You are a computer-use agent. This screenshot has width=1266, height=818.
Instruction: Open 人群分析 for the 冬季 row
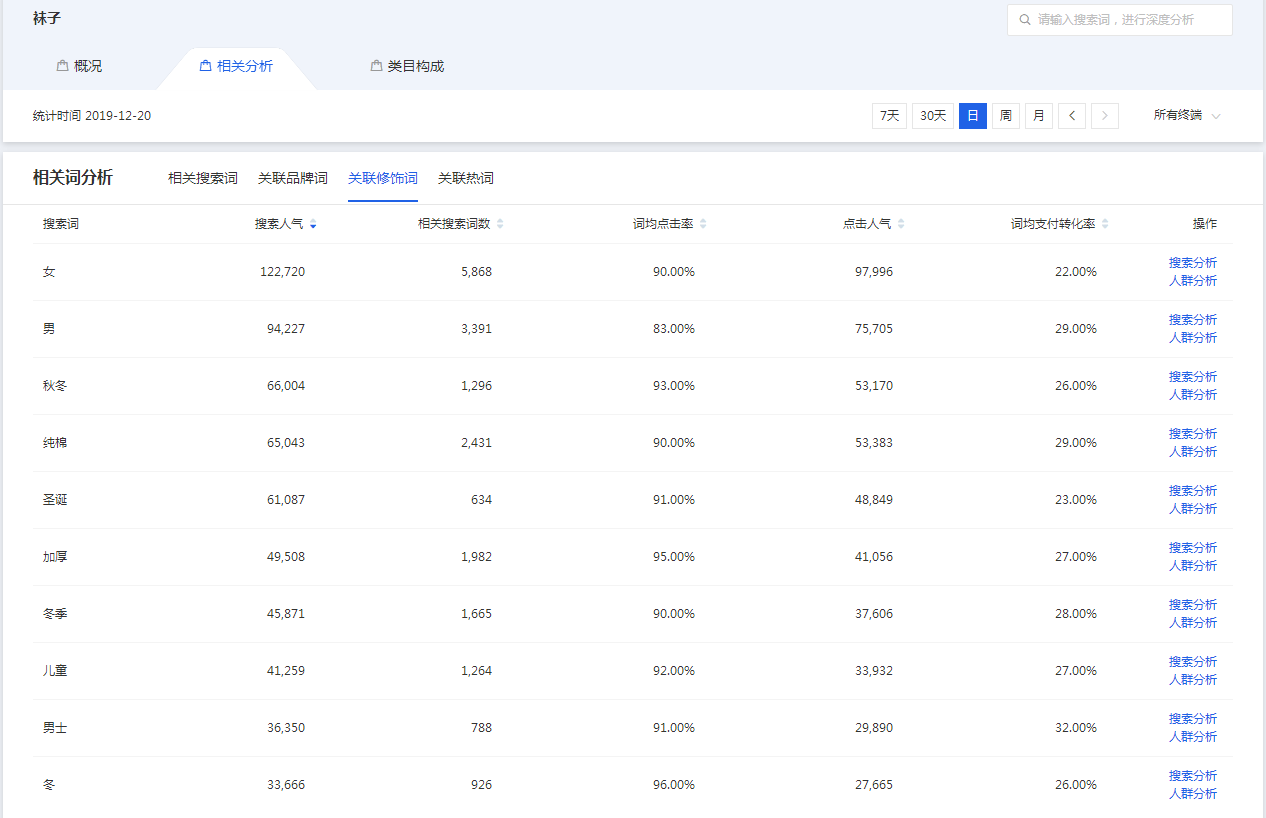1193,623
